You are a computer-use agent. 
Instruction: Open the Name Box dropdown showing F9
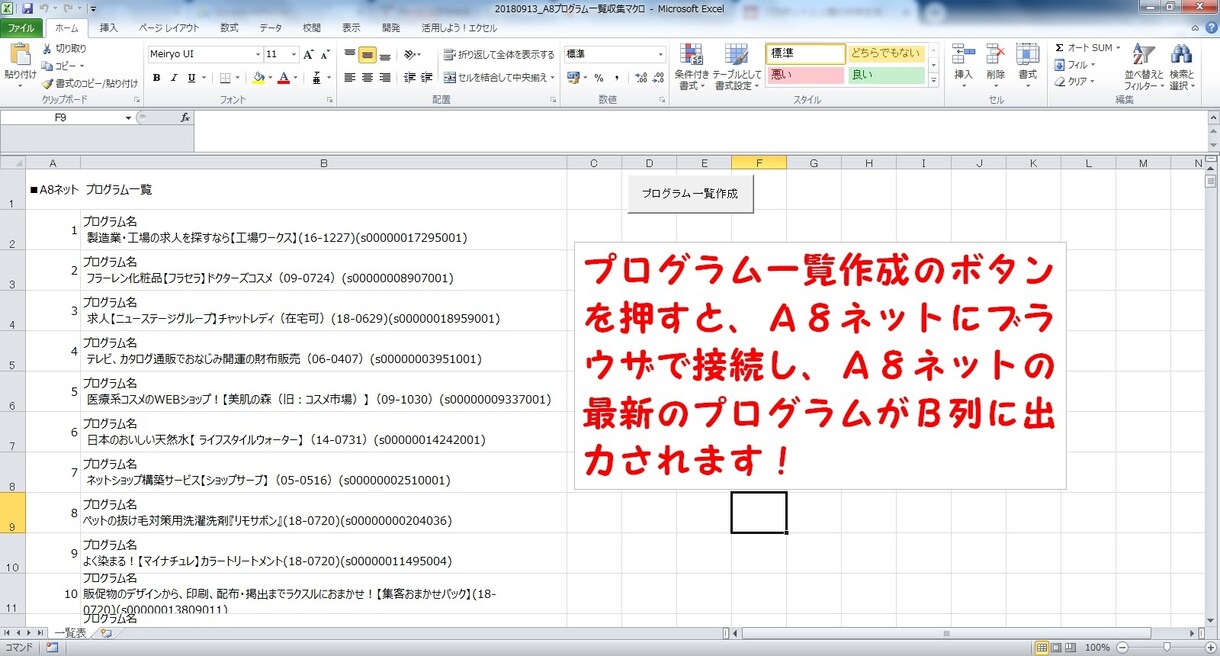point(128,118)
